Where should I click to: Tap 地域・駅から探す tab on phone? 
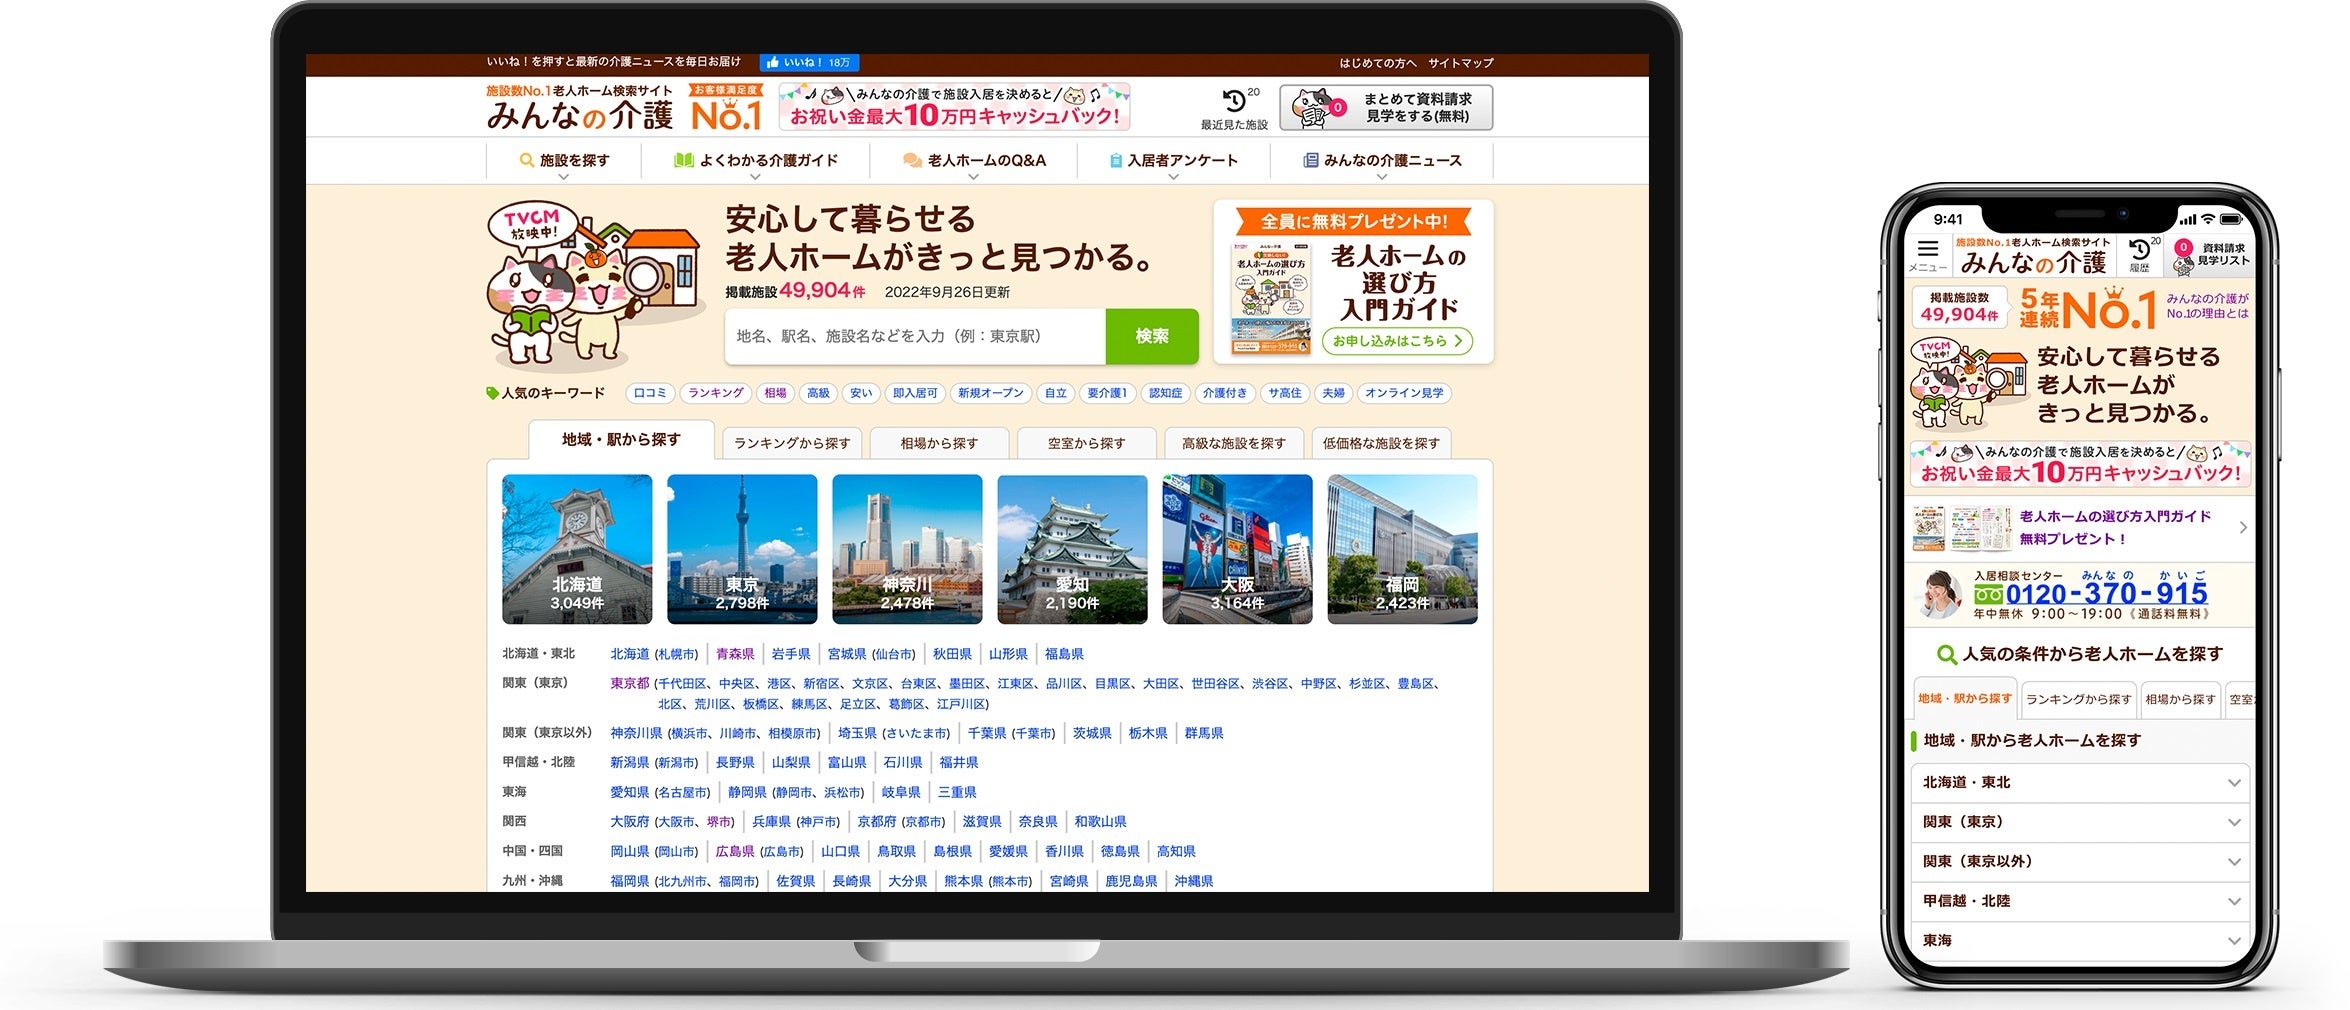click(1964, 699)
